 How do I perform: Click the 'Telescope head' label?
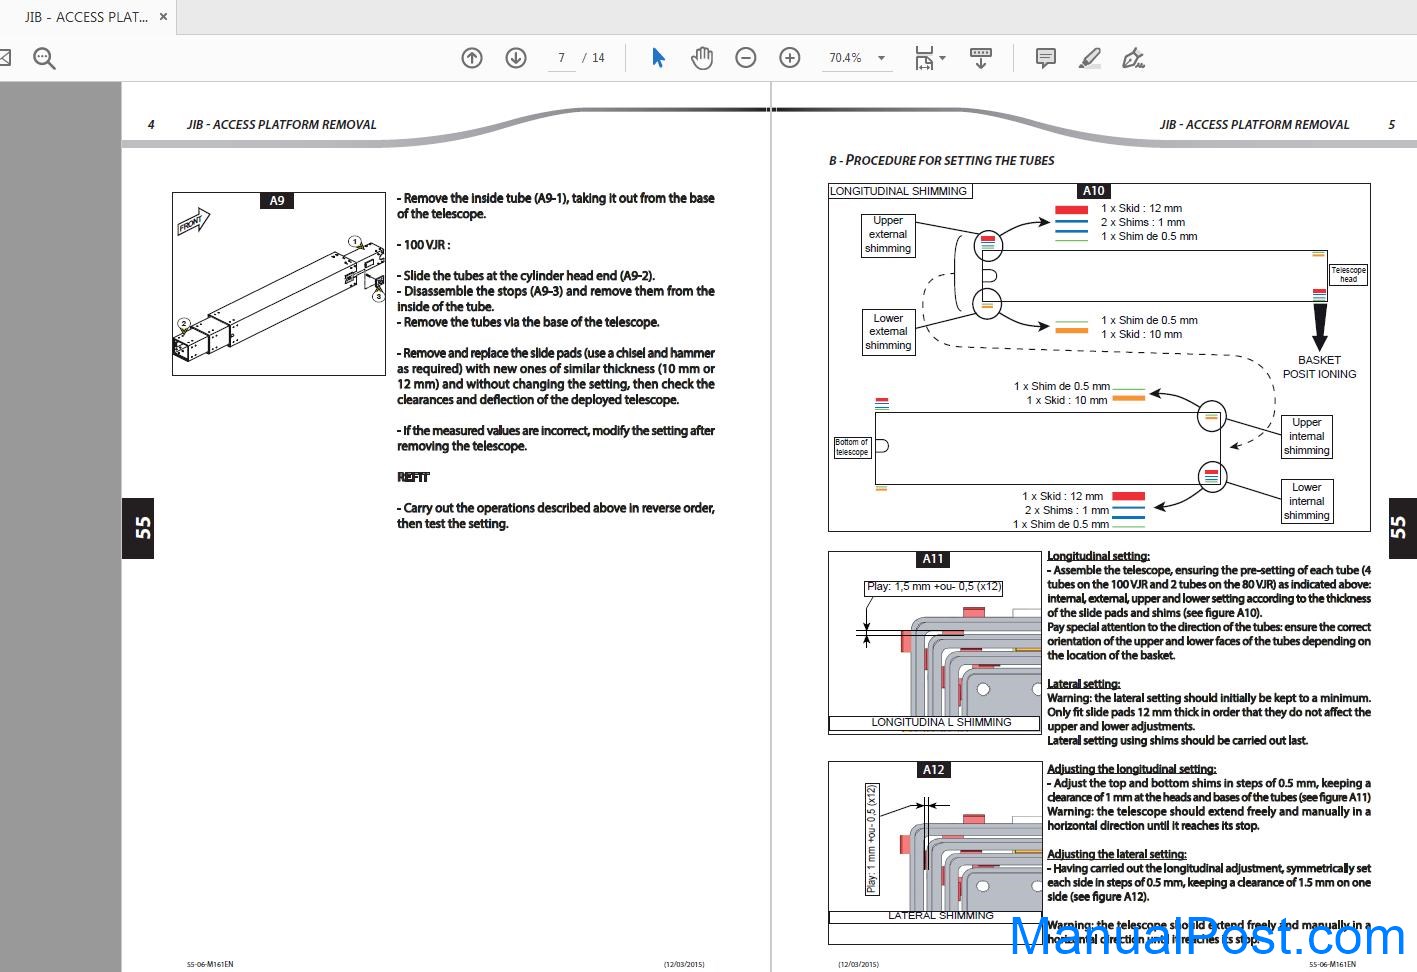(1348, 275)
